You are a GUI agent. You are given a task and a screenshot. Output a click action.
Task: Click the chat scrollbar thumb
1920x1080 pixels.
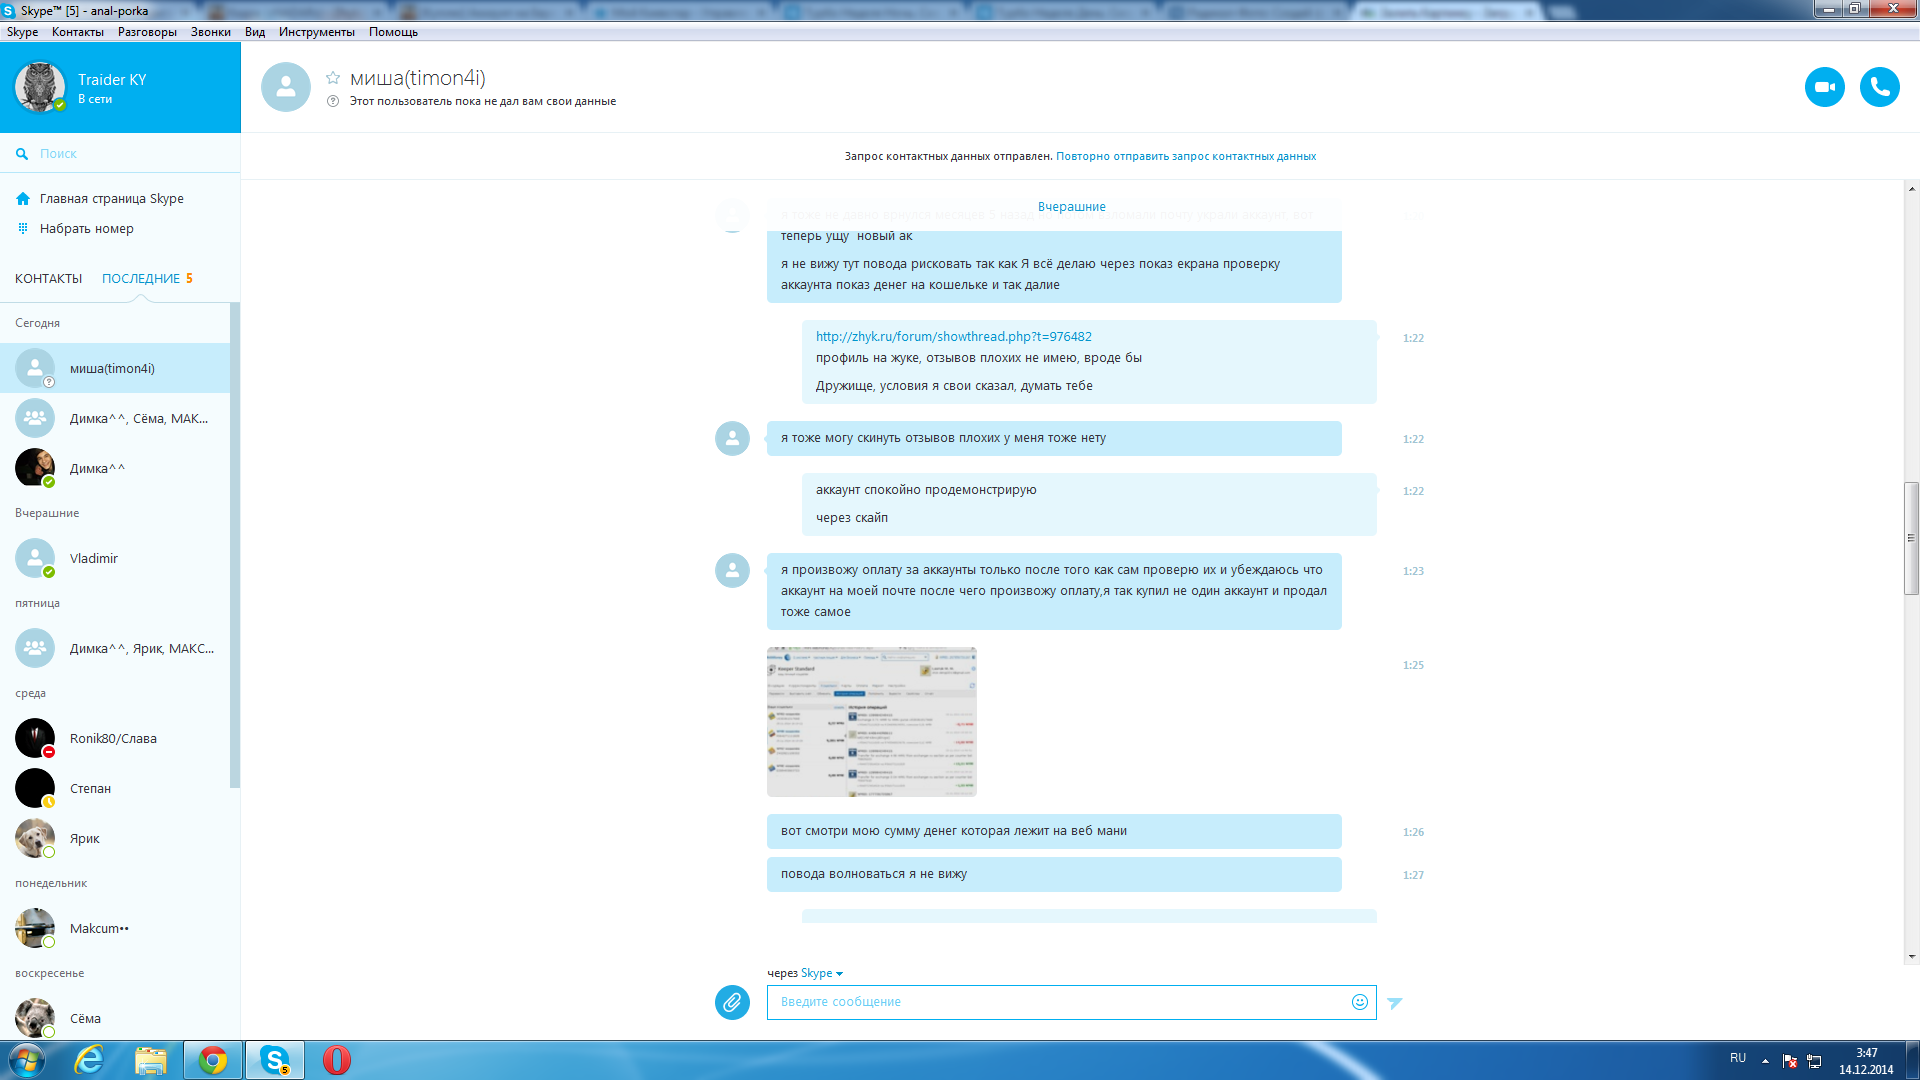pyautogui.click(x=1911, y=538)
